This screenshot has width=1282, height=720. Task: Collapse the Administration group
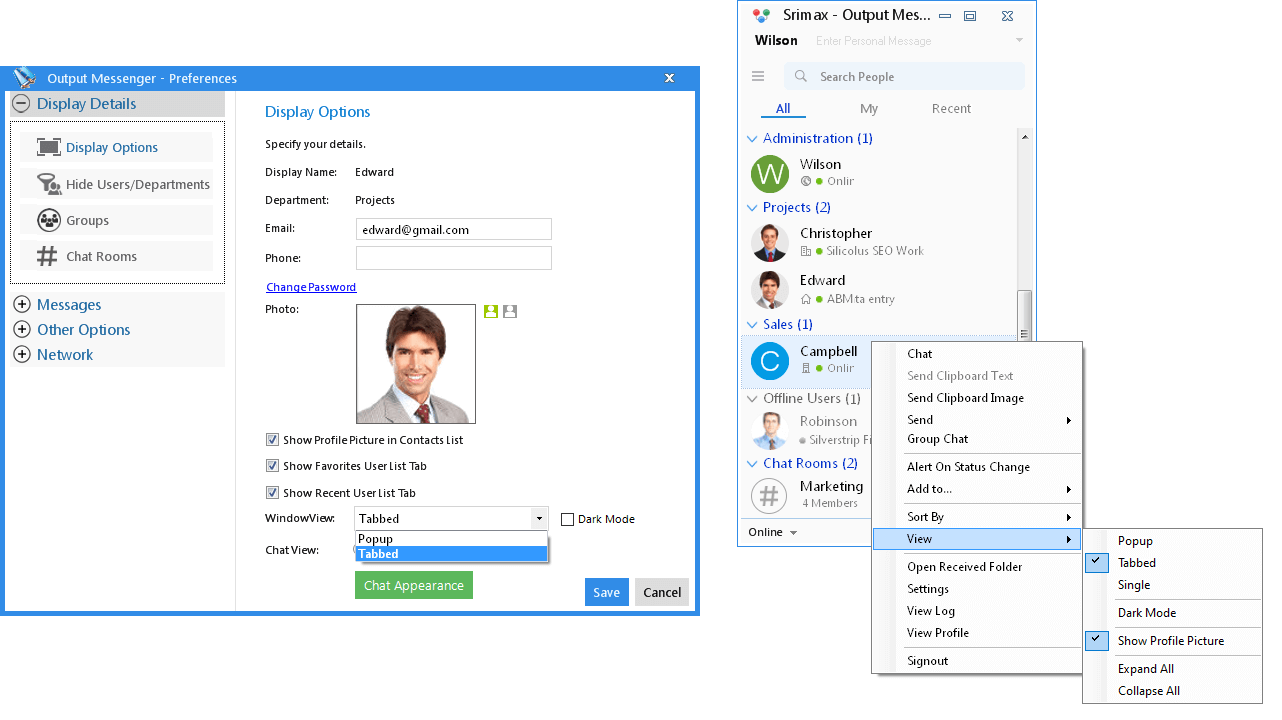click(753, 139)
